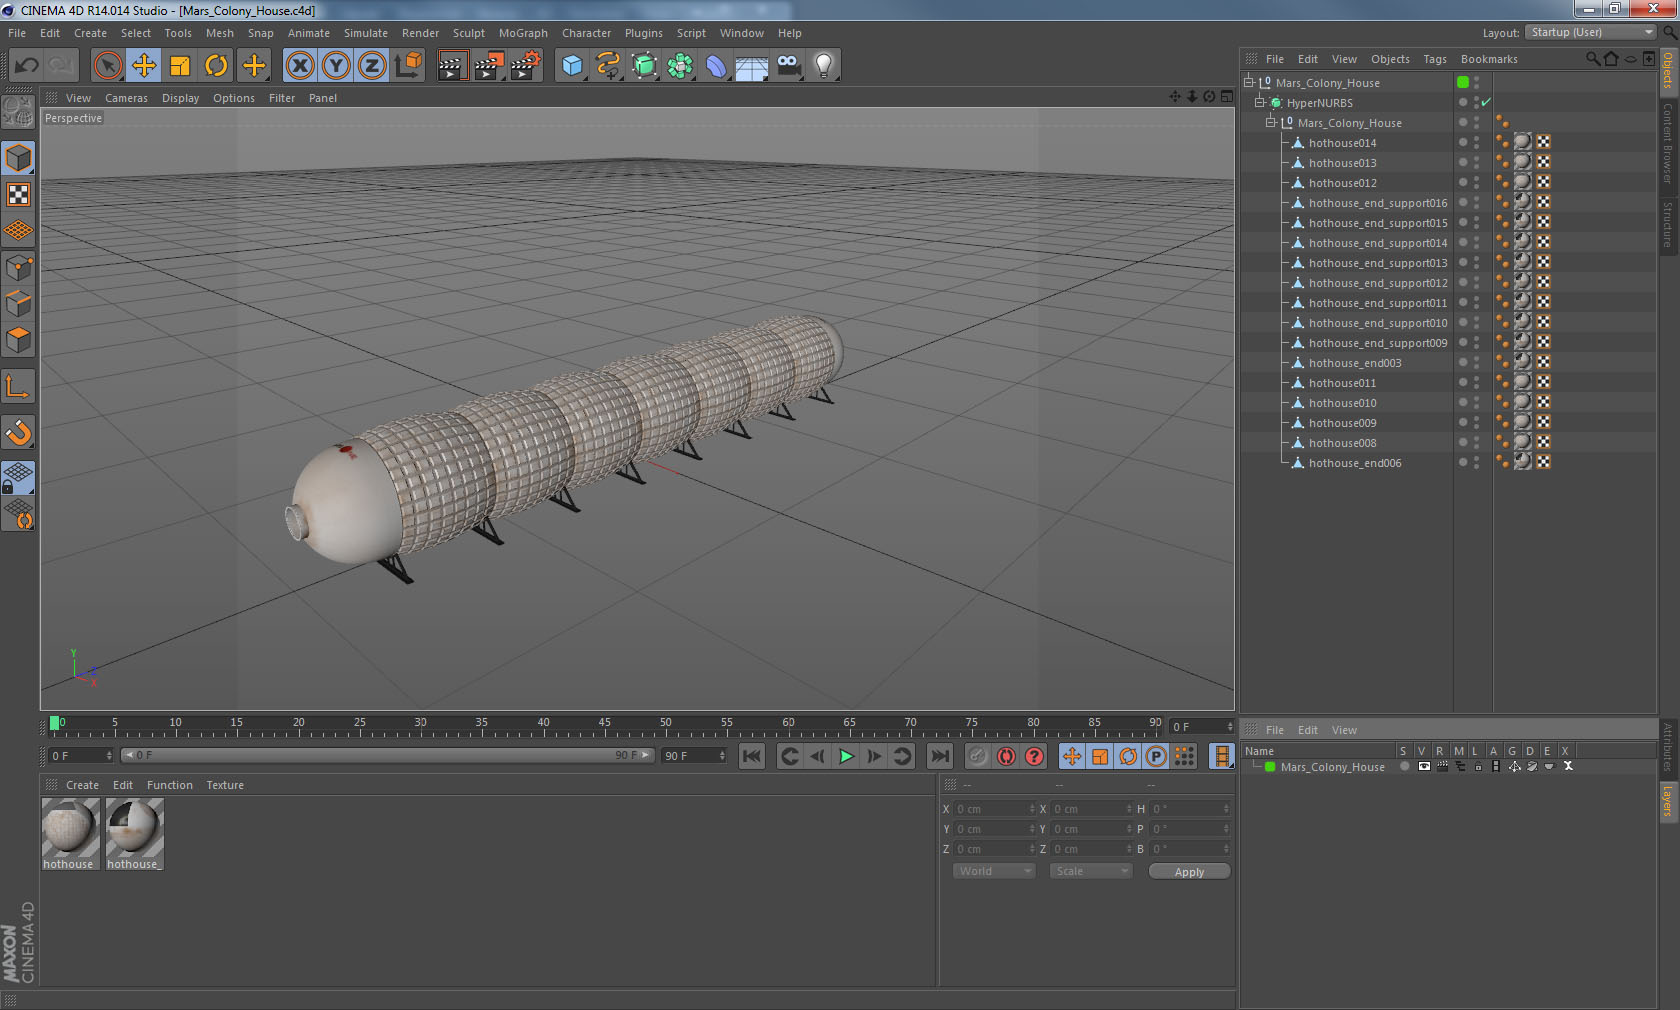Select hothouse_end006 object
The height and width of the screenshot is (1010, 1680).
(1354, 463)
